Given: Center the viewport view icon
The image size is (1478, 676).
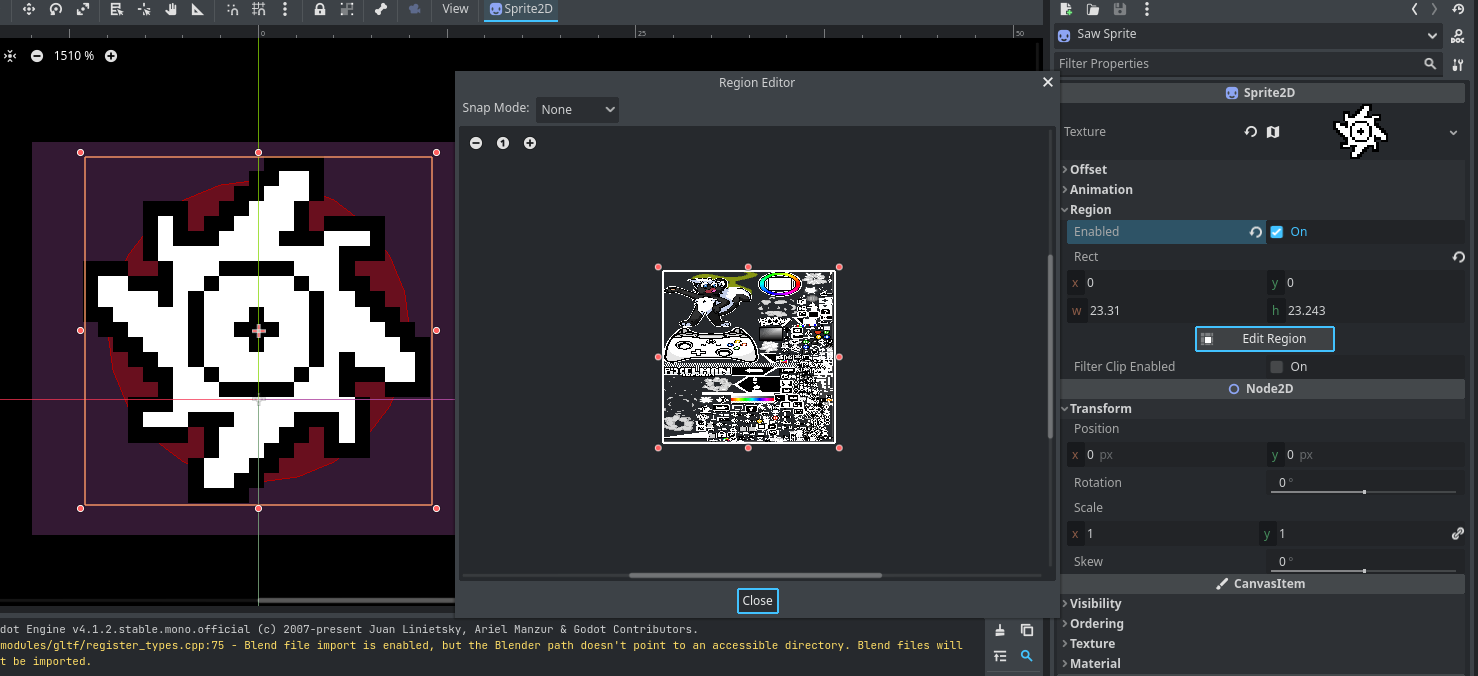Looking at the screenshot, I should tap(10, 56).
